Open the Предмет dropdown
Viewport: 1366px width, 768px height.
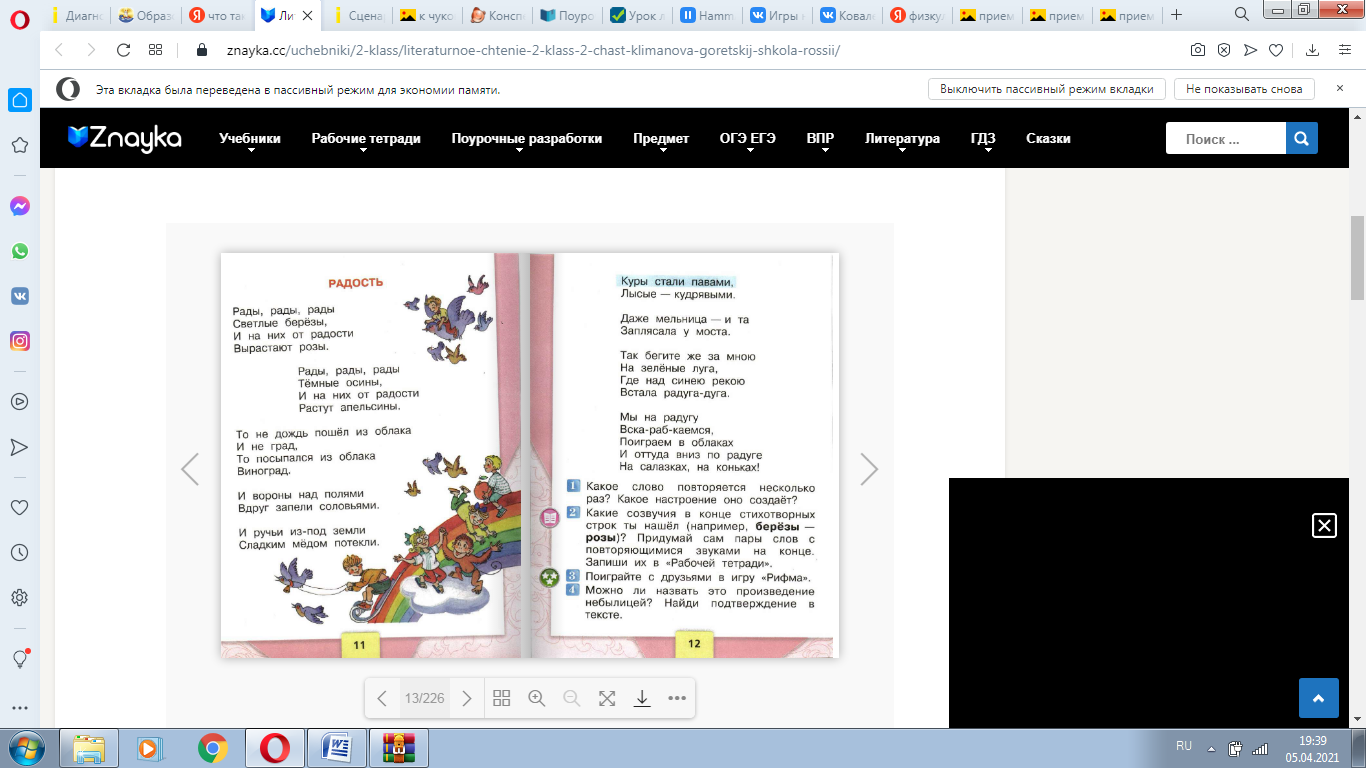(661, 139)
